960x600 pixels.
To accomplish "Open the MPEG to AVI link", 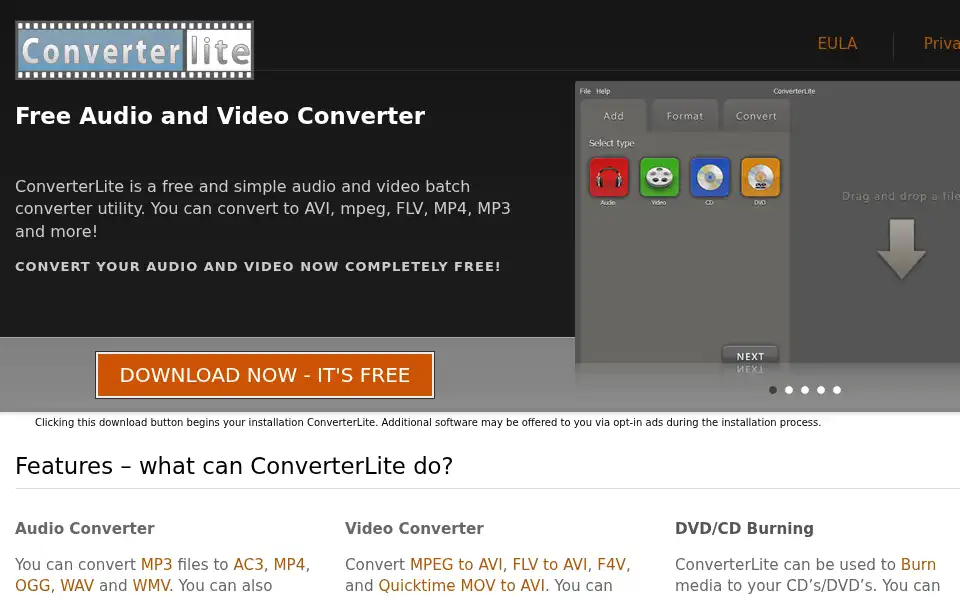I will (456, 564).
